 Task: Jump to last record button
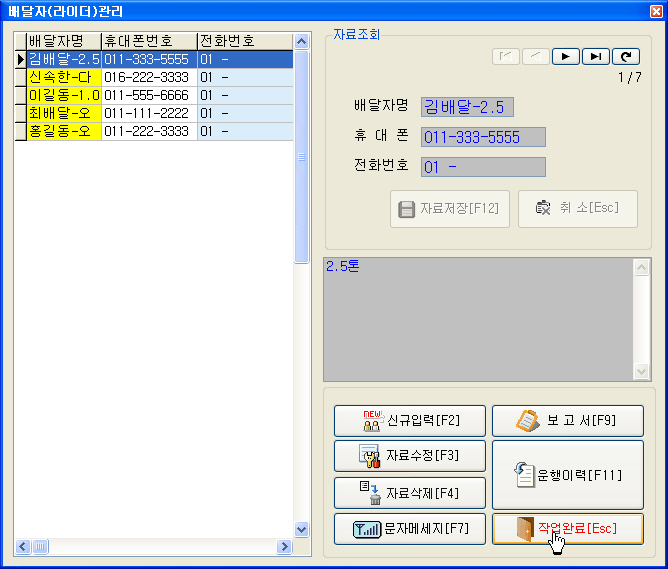click(596, 56)
